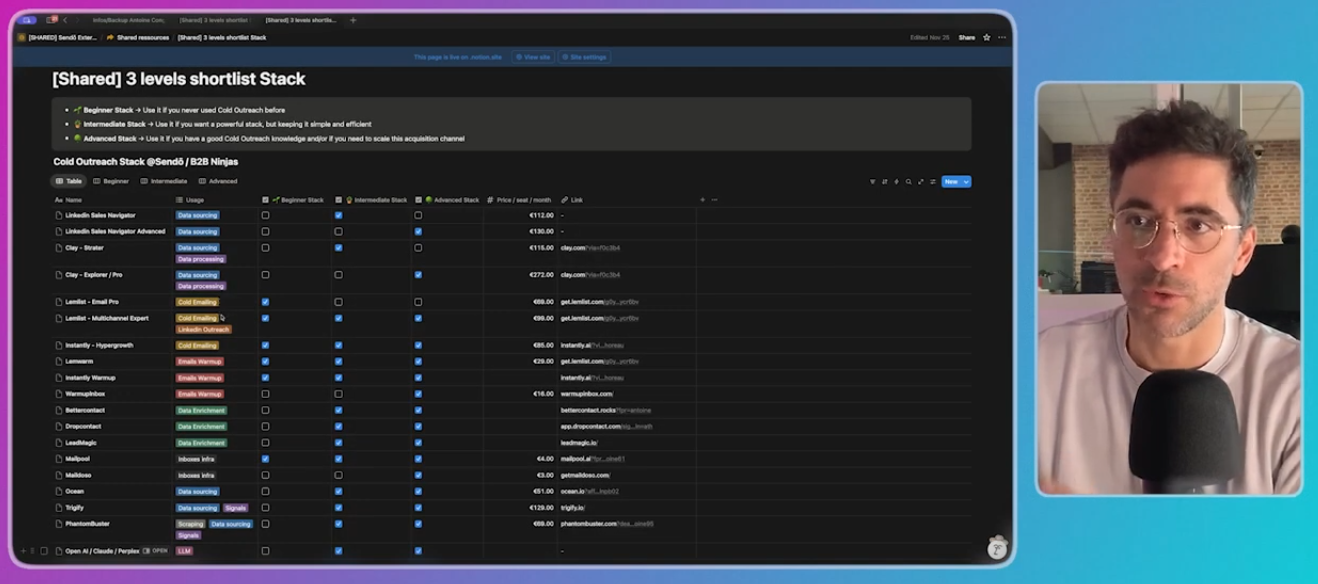1318x584 pixels.
Task: Click Dropcontact row name
Action: coord(83,426)
